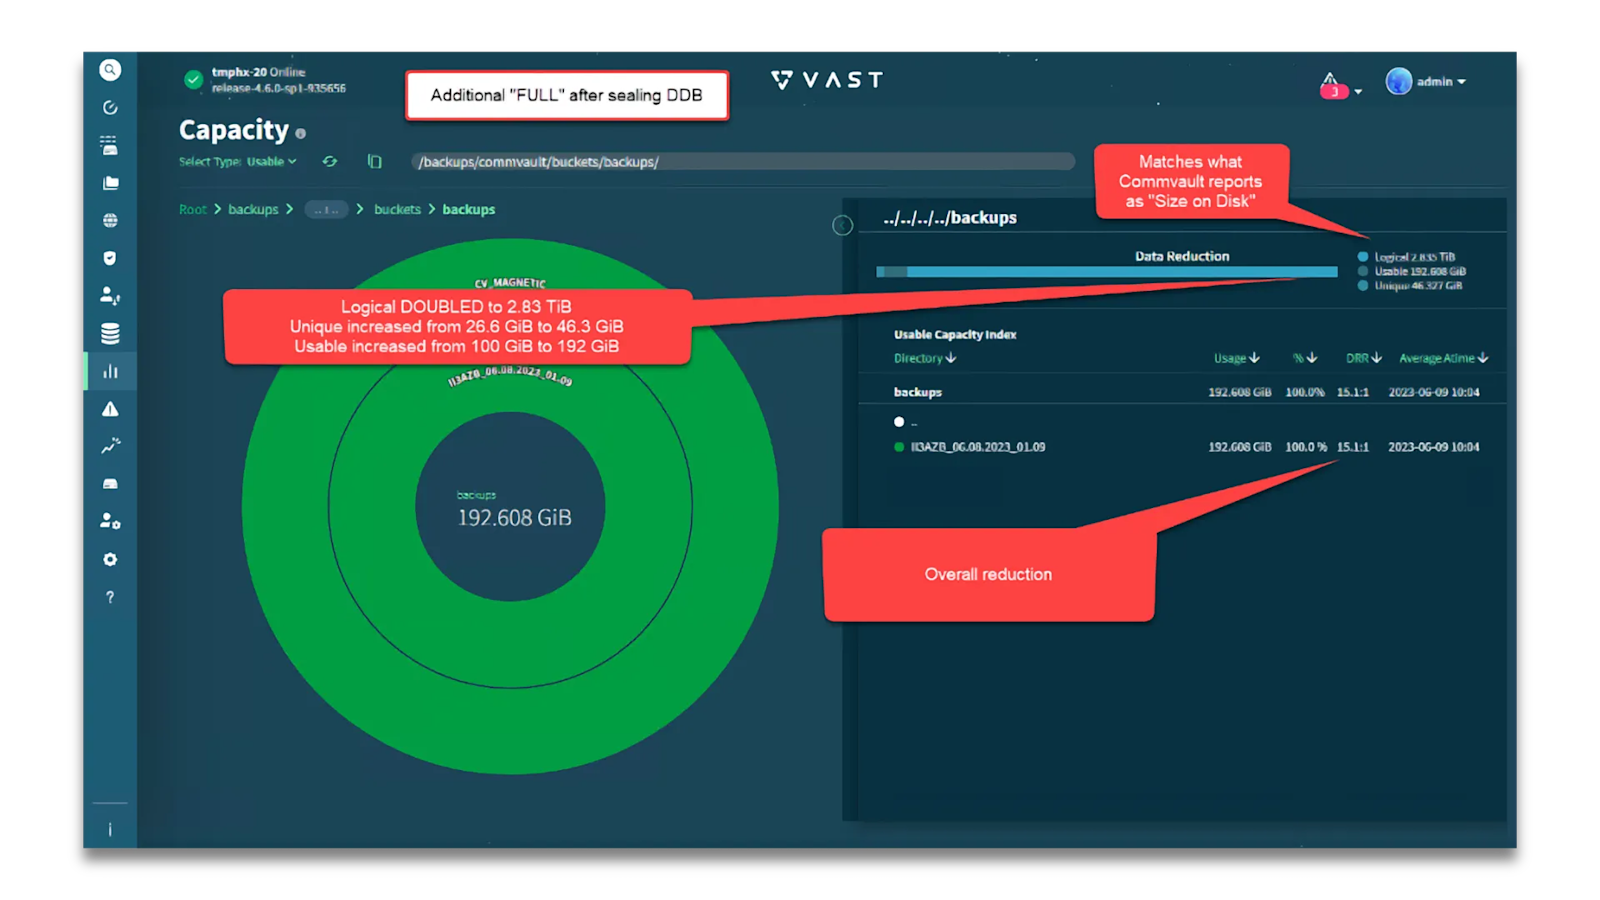The height and width of the screenshot is (900, 1600).
Task: Open the shield security icon in the sidebar
Action: (110, 258)
